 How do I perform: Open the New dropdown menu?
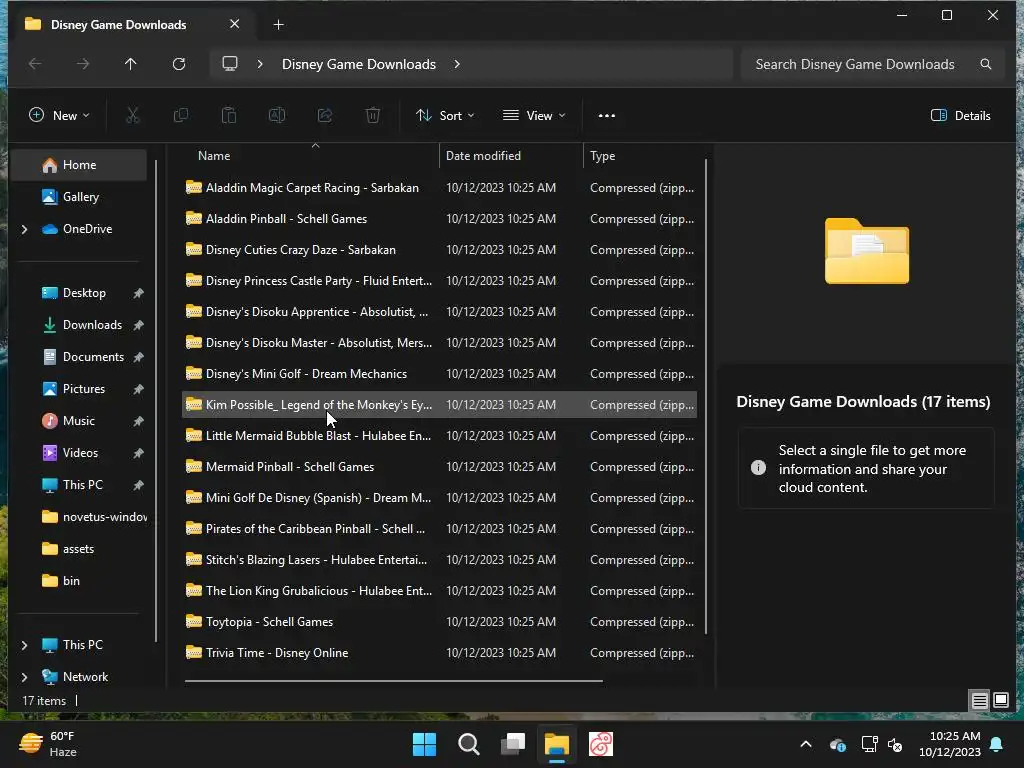(x=59, y=116)
